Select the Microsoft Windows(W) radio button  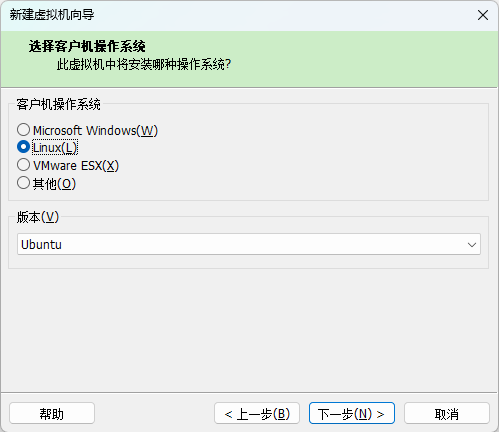point(23,130)
